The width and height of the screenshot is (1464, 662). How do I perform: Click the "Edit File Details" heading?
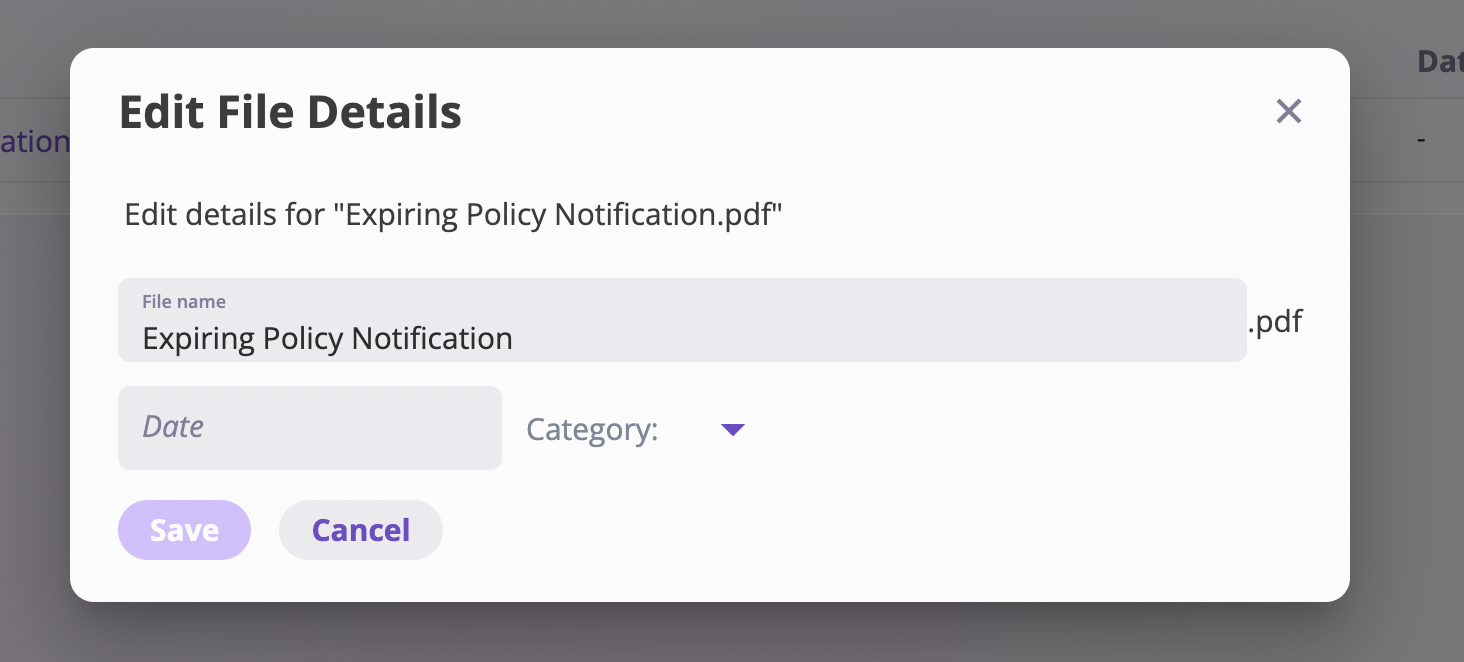point(290,112)
